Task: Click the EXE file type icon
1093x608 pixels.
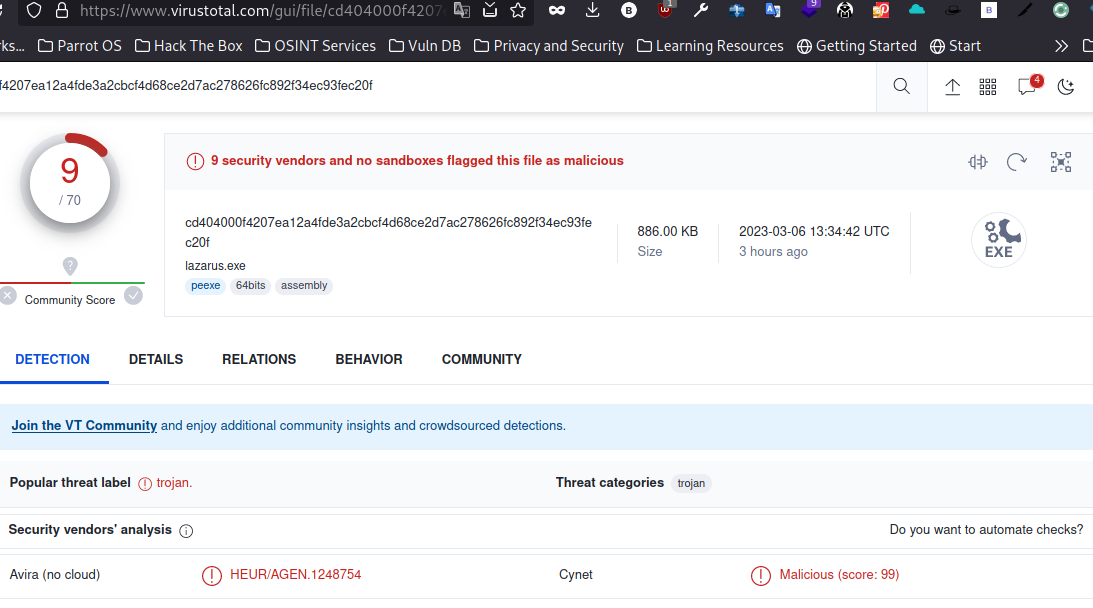Action: (x=999, y=240)
